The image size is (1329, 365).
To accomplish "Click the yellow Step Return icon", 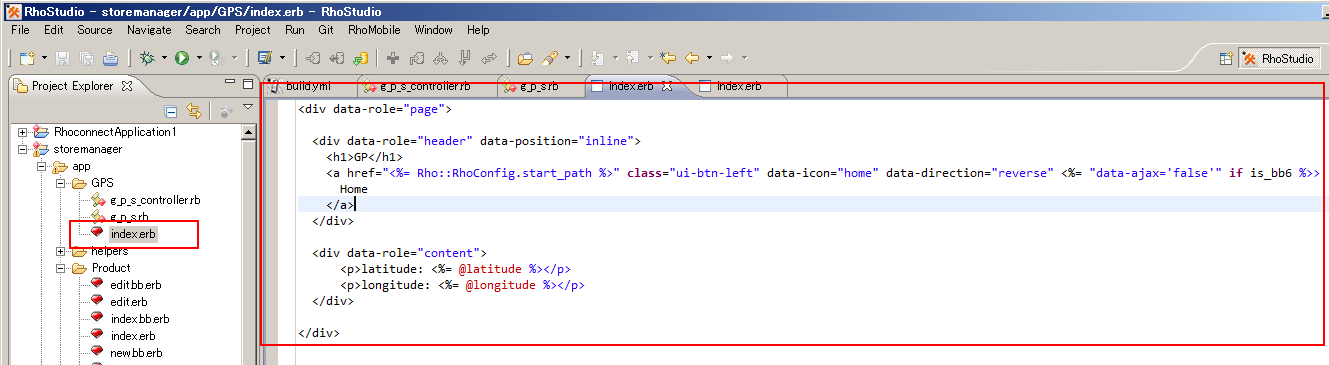I will [361, 58].
